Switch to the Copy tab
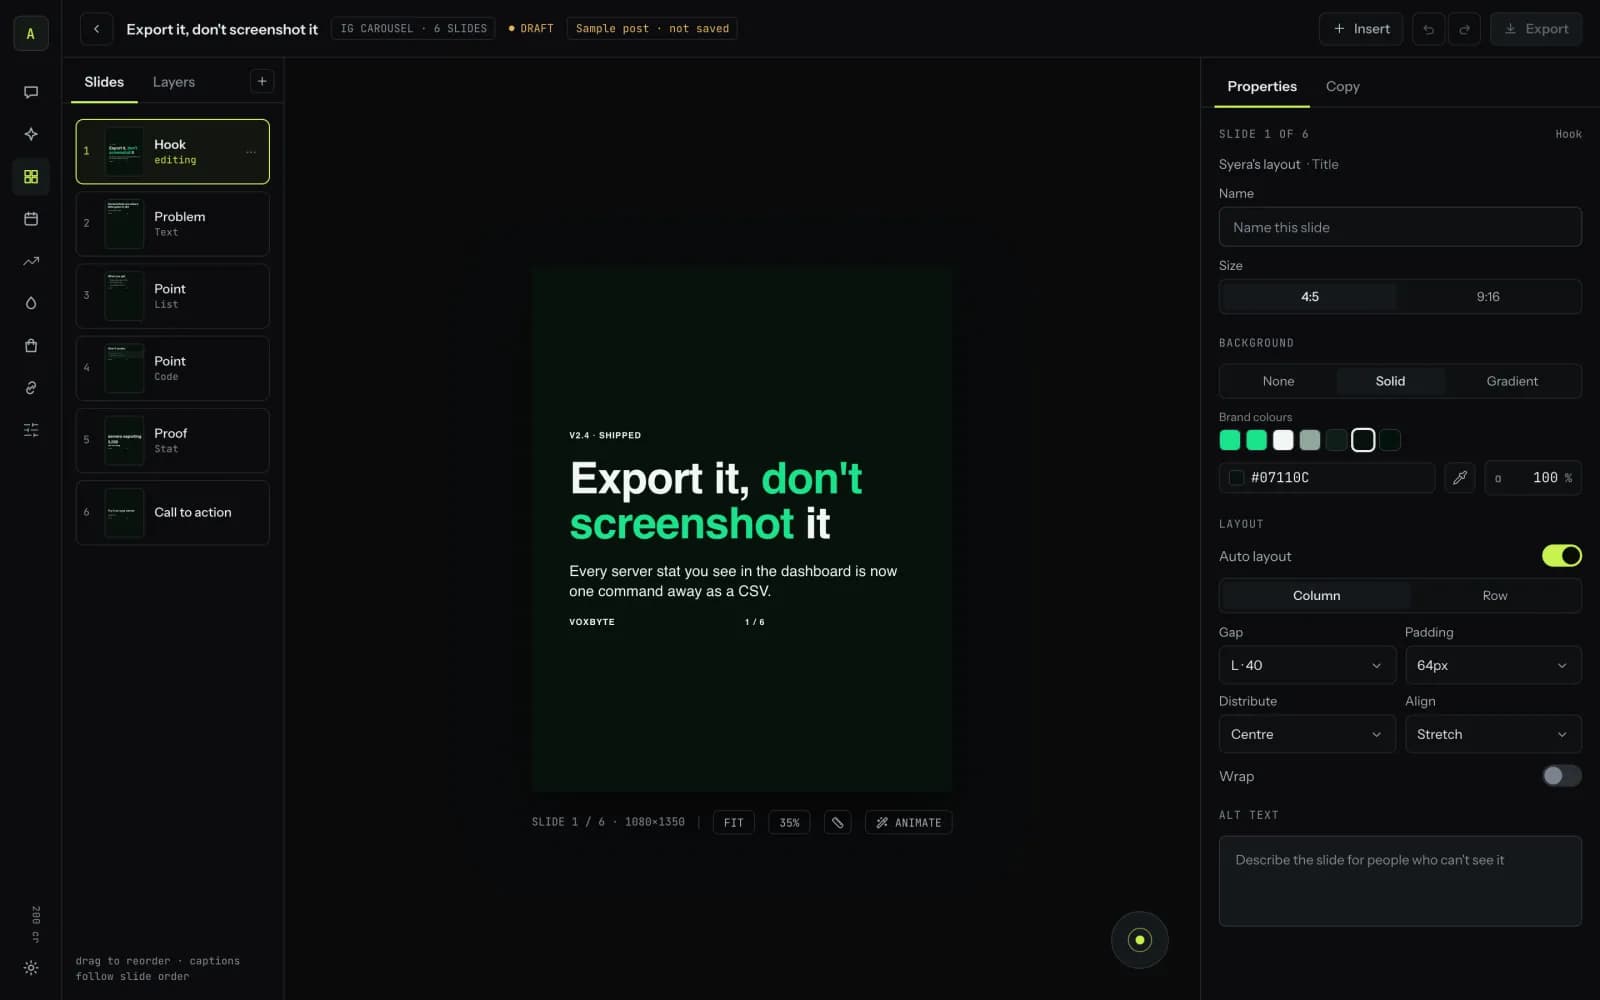 pyautogui.click(x=1342, y=87)
